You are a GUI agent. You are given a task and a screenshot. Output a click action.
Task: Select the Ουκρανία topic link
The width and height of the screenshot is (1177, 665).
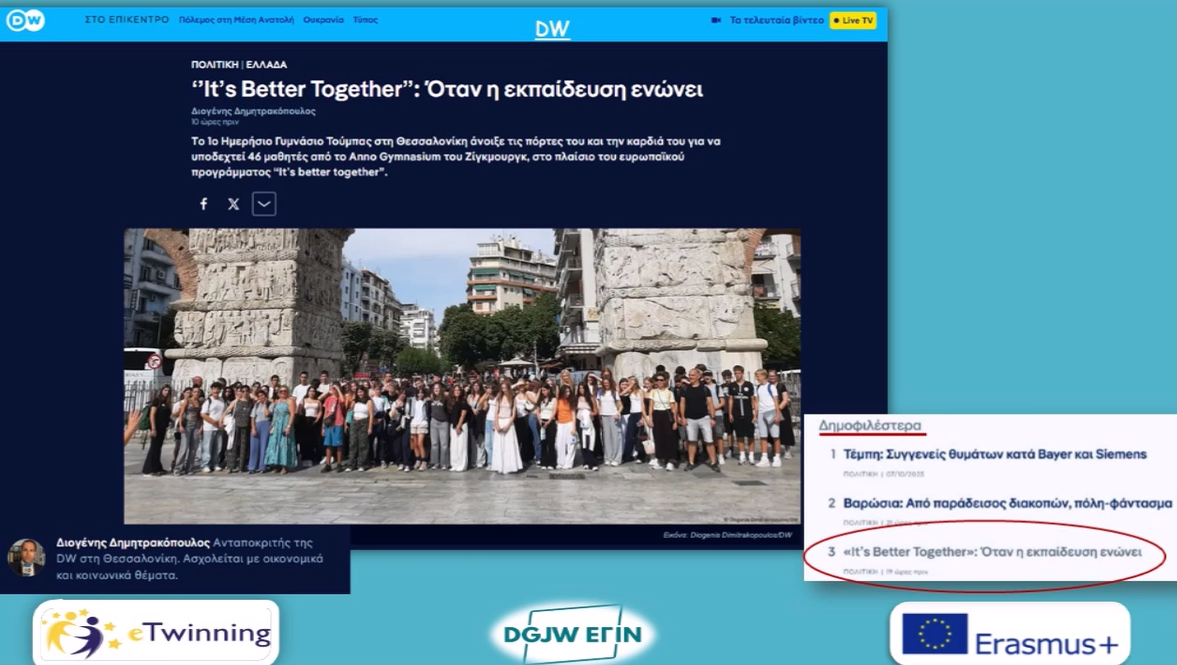[323, 20]
